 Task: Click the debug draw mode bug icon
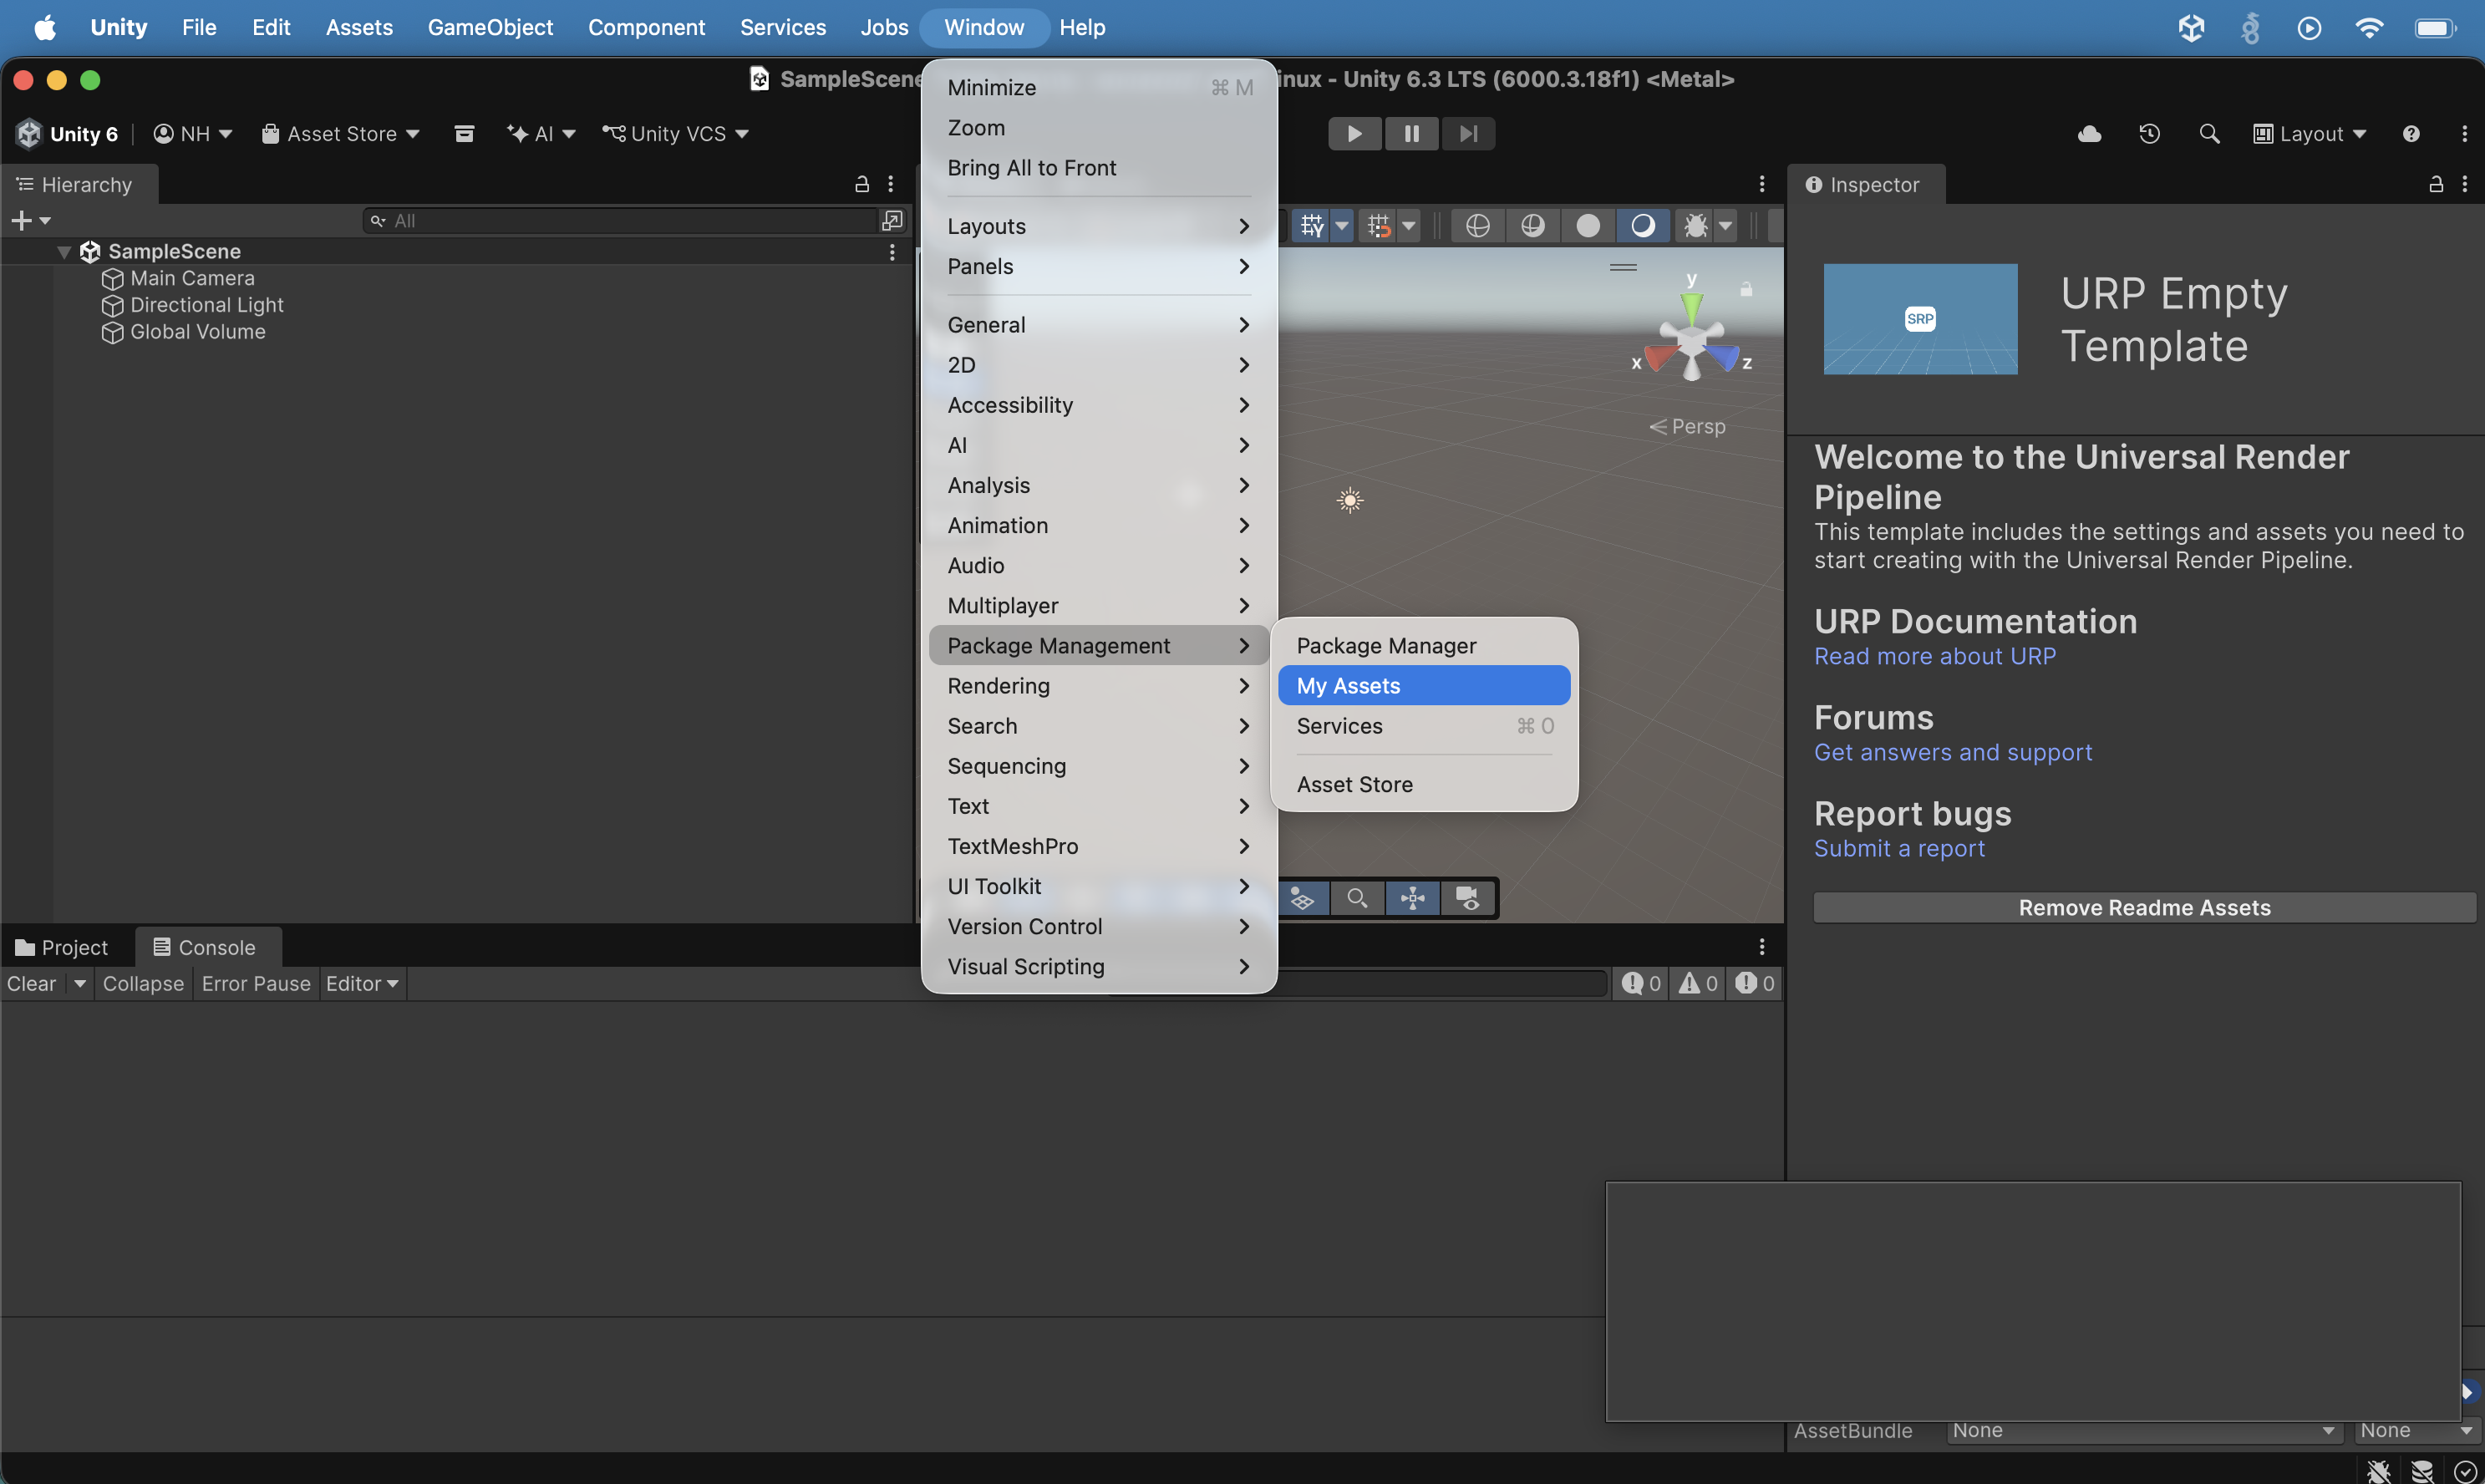[1695, 226]
